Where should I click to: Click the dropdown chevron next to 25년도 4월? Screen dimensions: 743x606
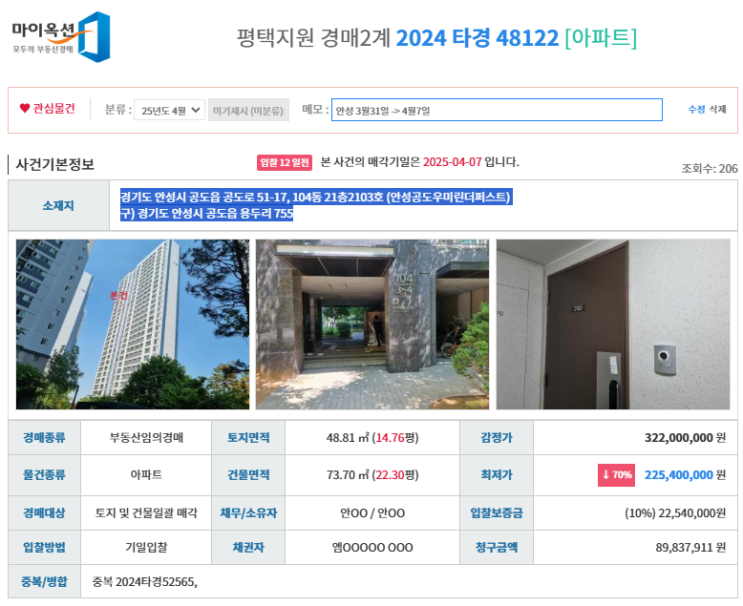(195, 110)
